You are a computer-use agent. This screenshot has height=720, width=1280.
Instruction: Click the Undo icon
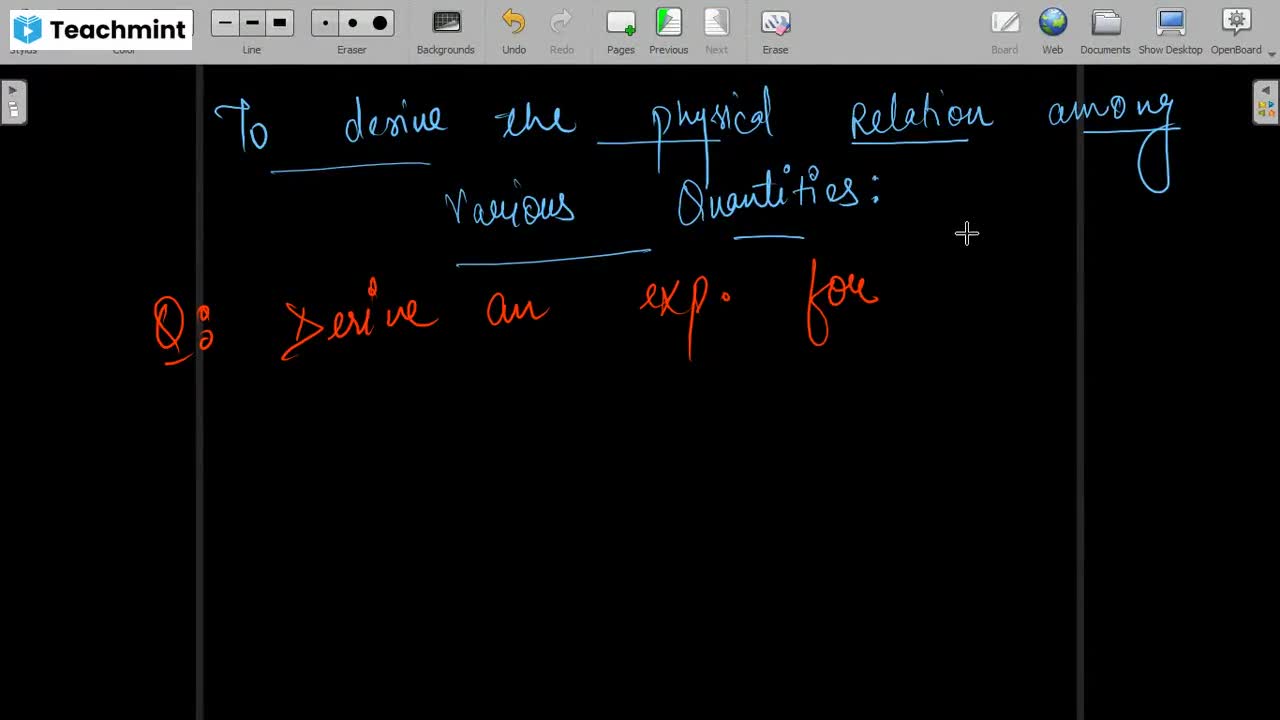[513, 23]
